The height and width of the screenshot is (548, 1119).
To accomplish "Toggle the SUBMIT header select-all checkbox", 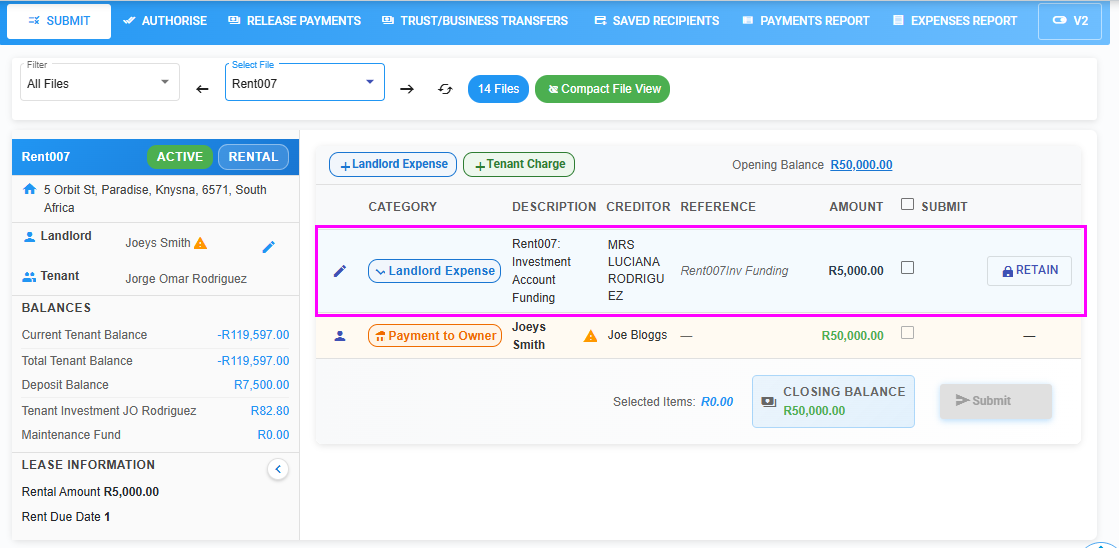I will point(907,205).
